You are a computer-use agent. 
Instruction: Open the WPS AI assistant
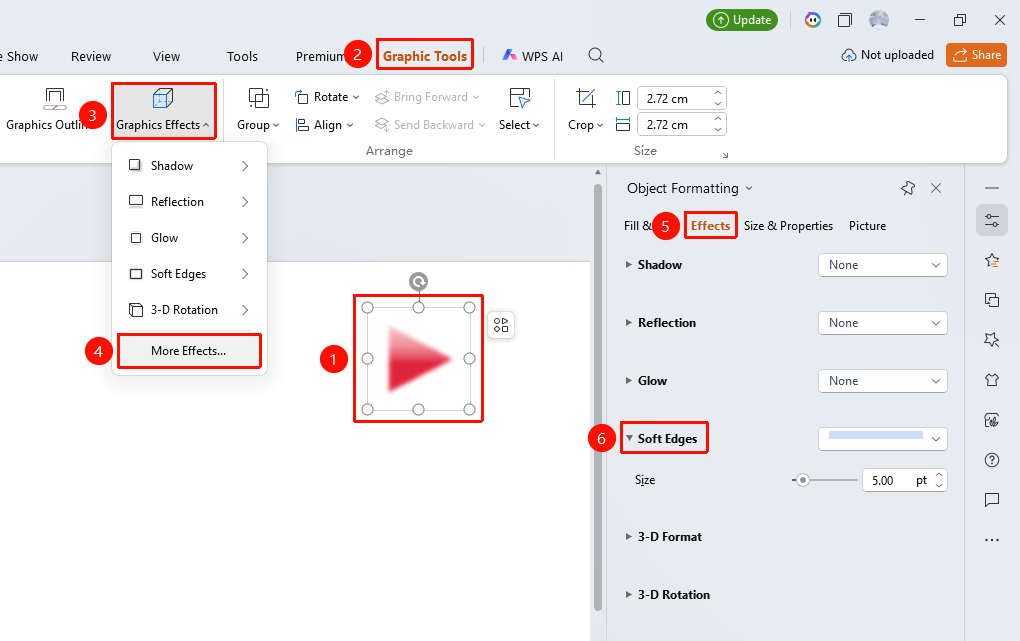[x=533, y=56]
